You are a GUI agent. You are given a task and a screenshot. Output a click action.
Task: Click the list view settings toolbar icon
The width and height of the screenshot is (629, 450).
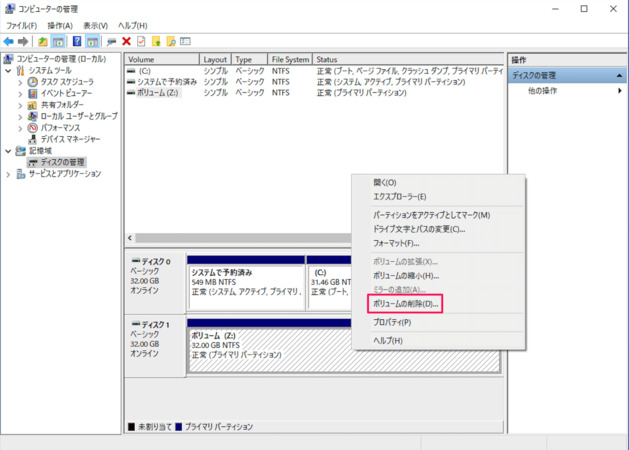tap(185, 41)
